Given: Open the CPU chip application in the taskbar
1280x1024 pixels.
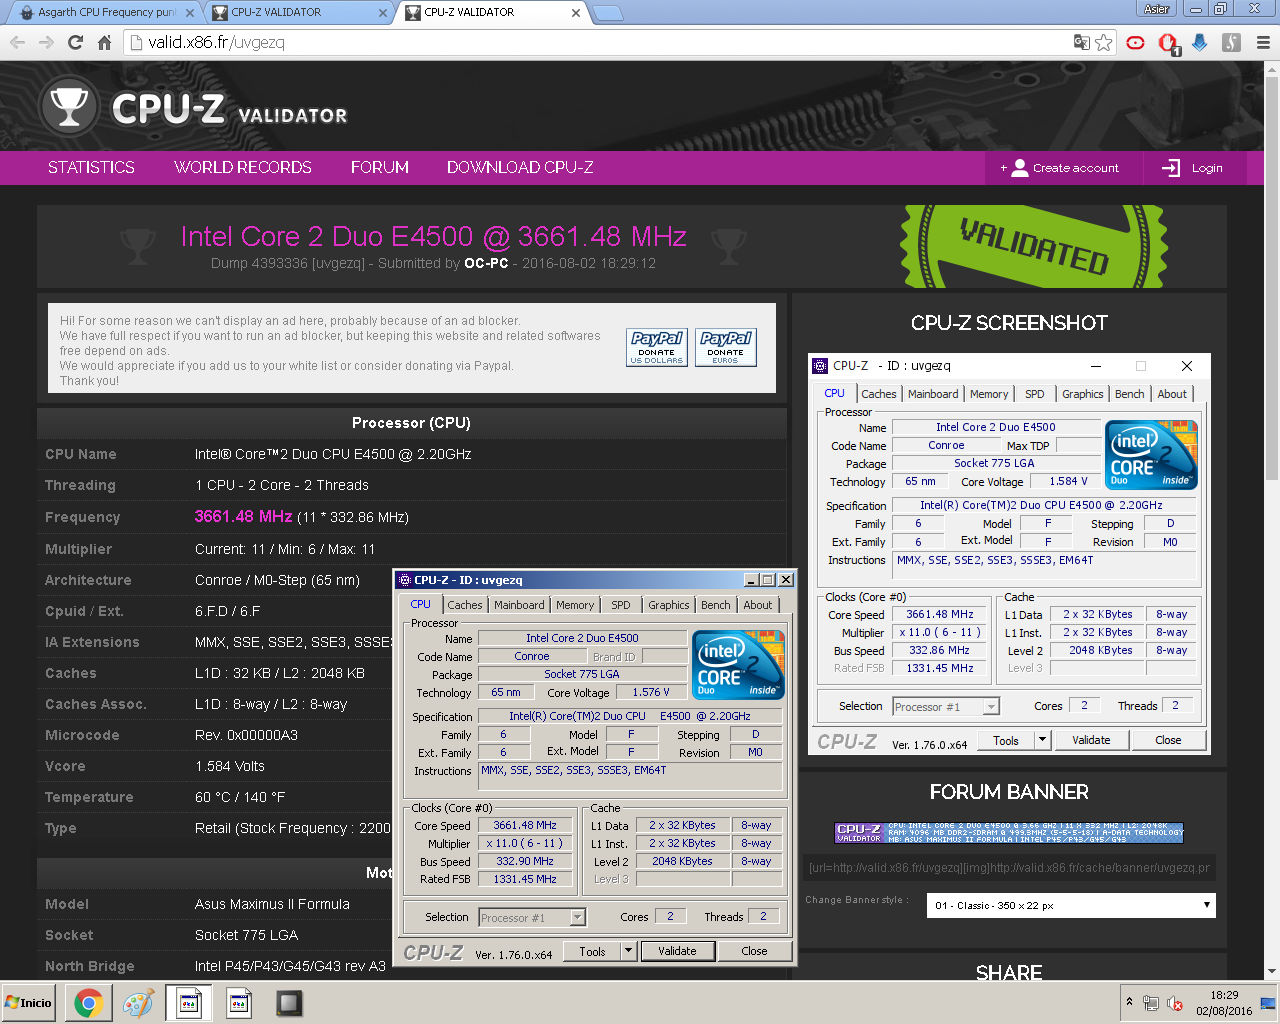Looking at the screenshot, I should click(x=289, y=1003).
